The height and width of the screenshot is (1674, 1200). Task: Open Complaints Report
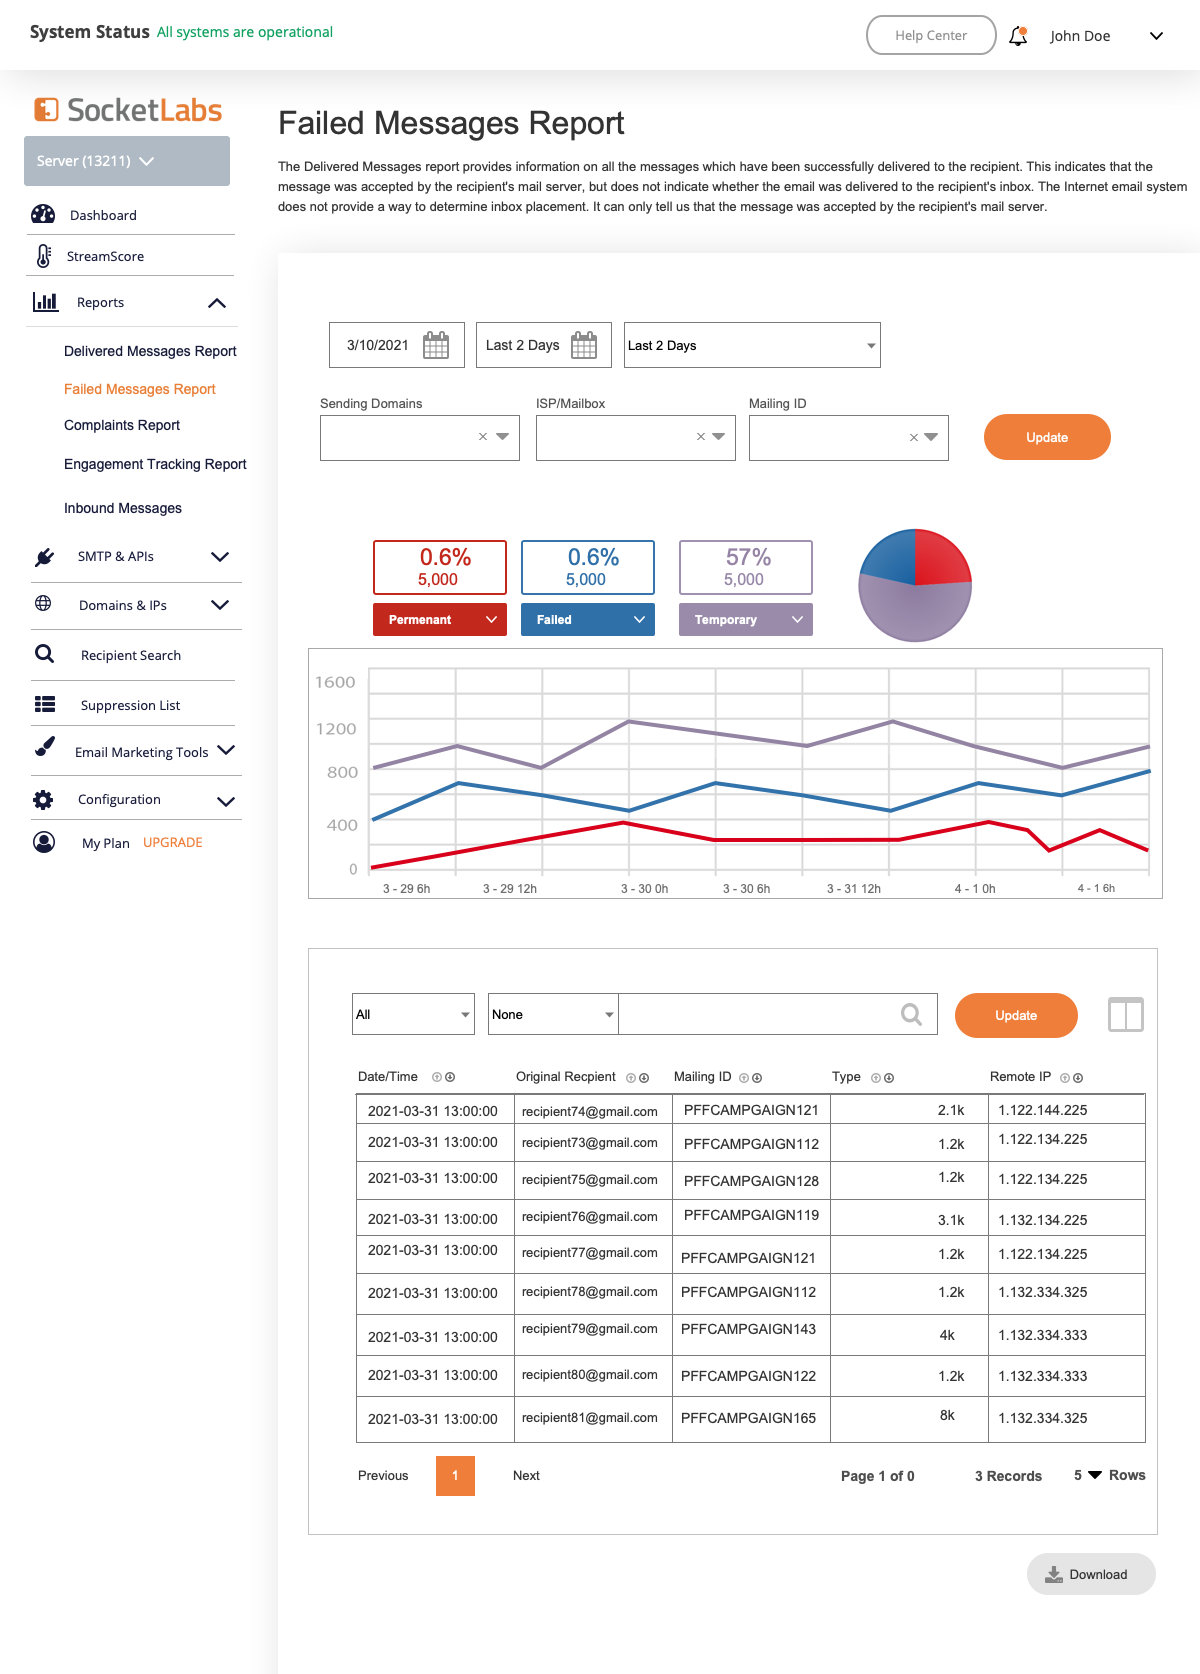pyautogui.click(x=122, y=425)
